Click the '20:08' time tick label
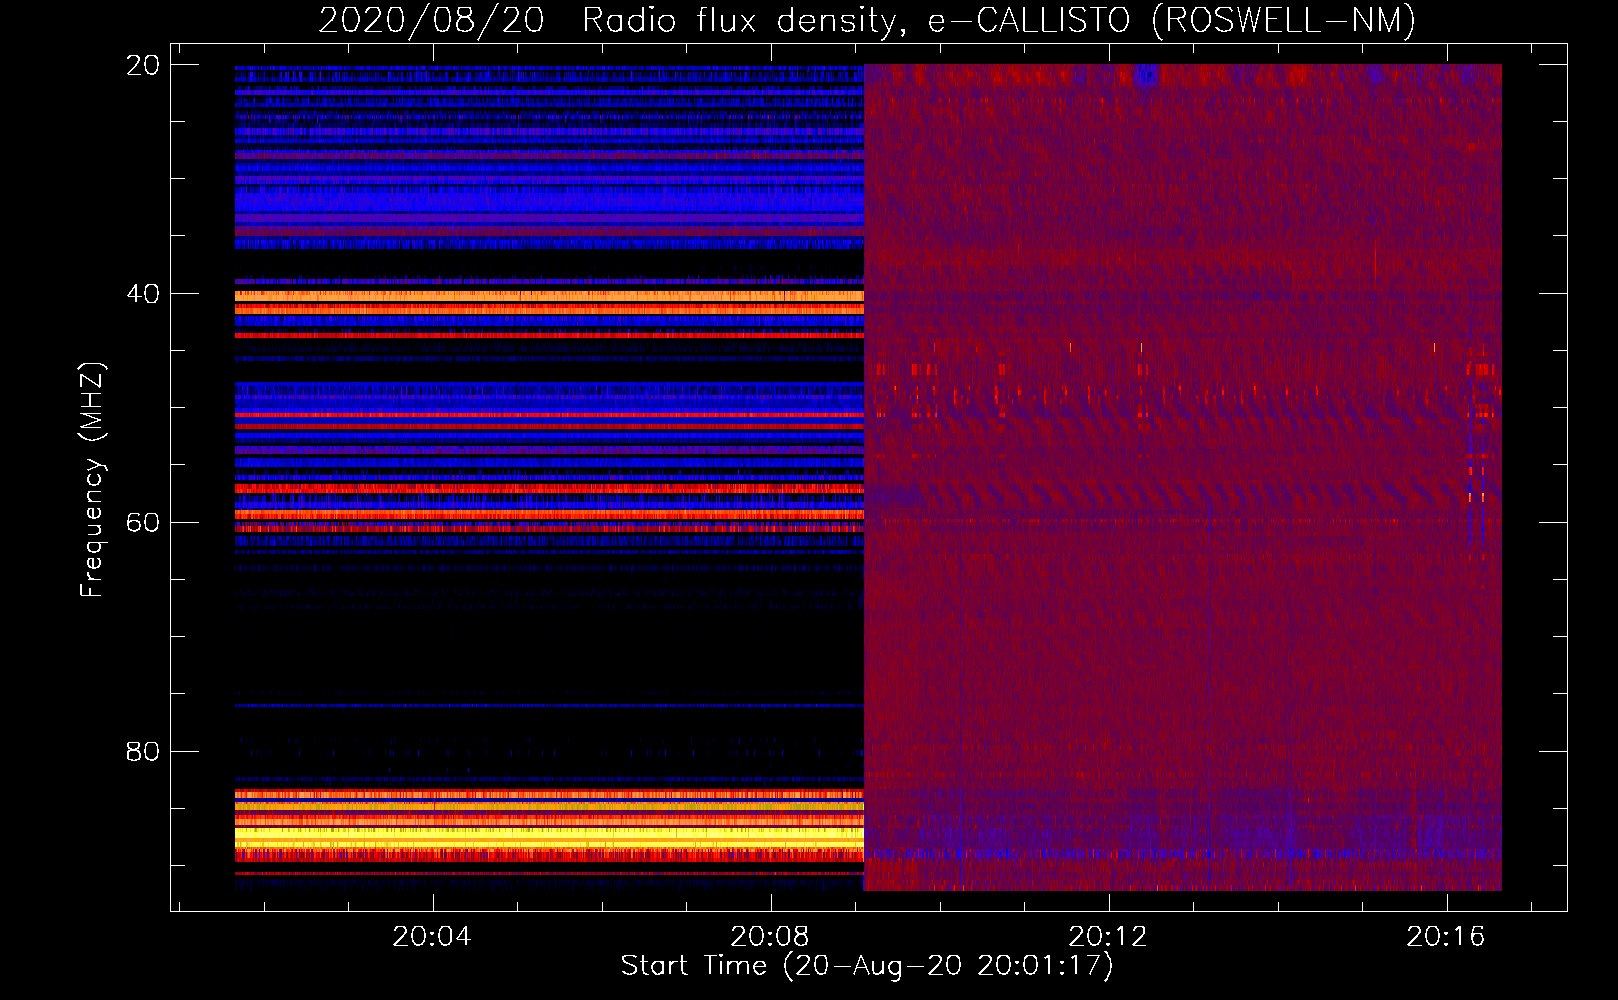 click(770, 937)
